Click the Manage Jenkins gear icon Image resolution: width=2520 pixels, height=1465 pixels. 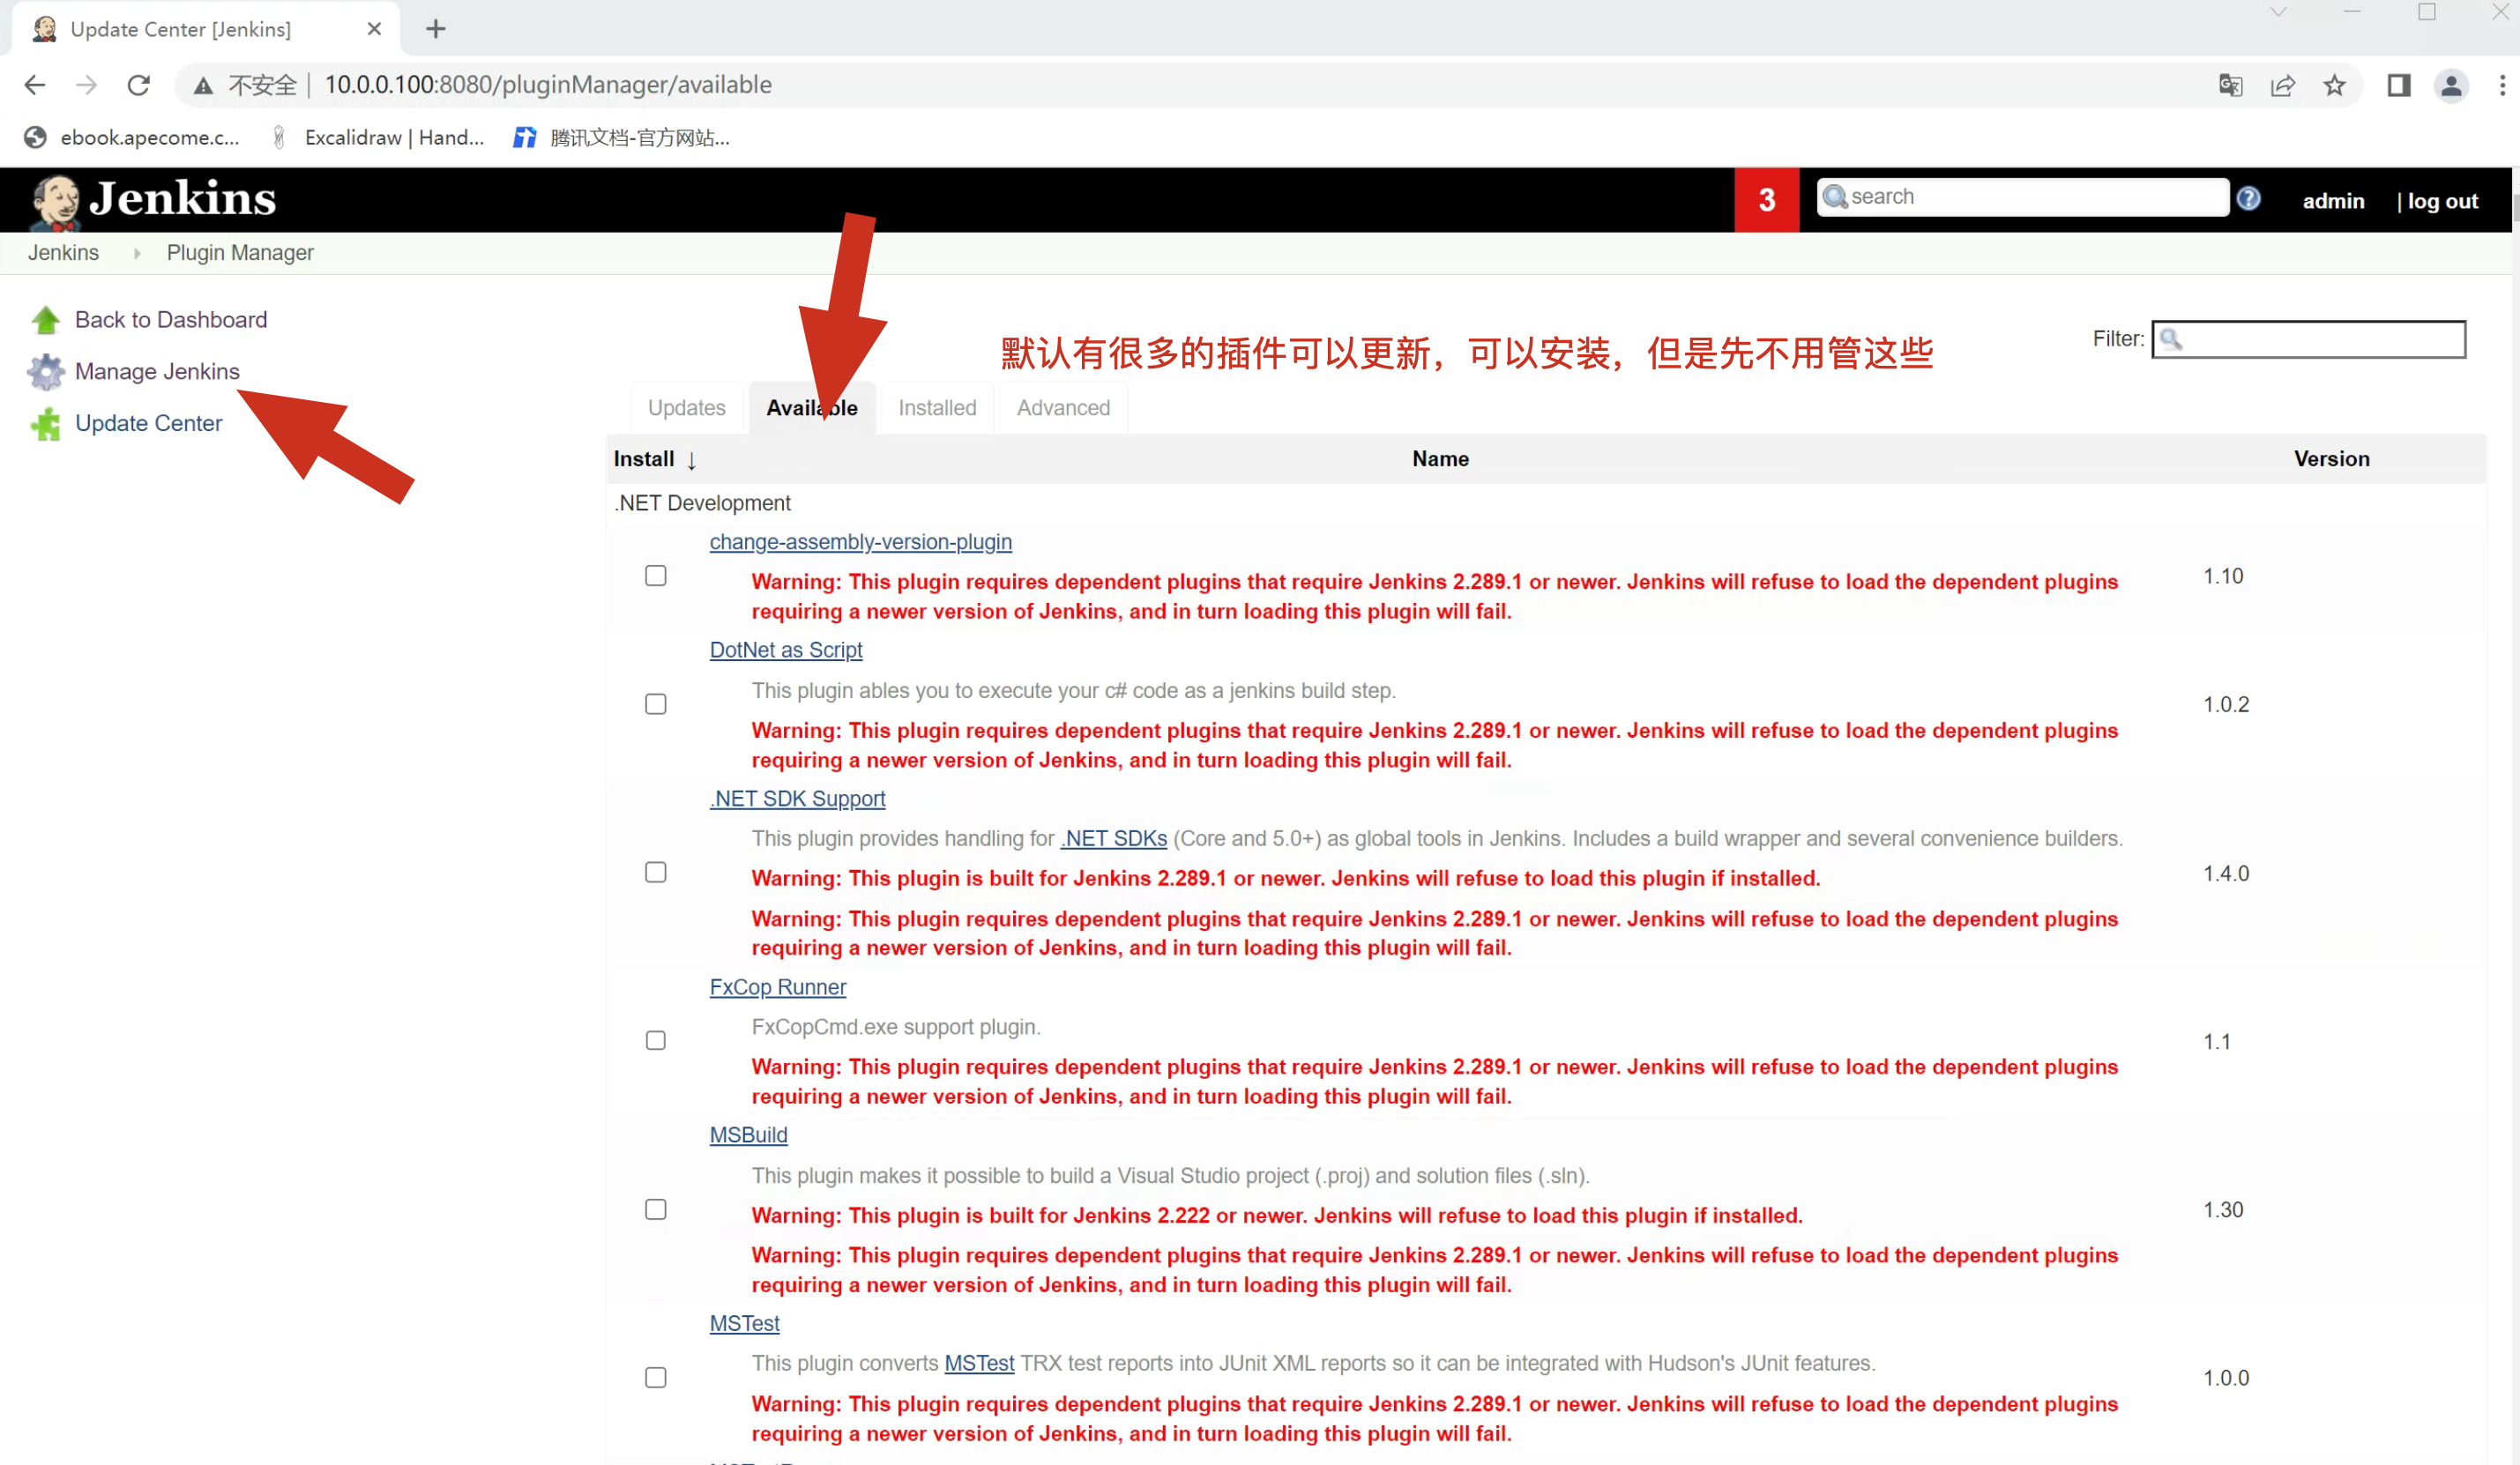(45, 372)
